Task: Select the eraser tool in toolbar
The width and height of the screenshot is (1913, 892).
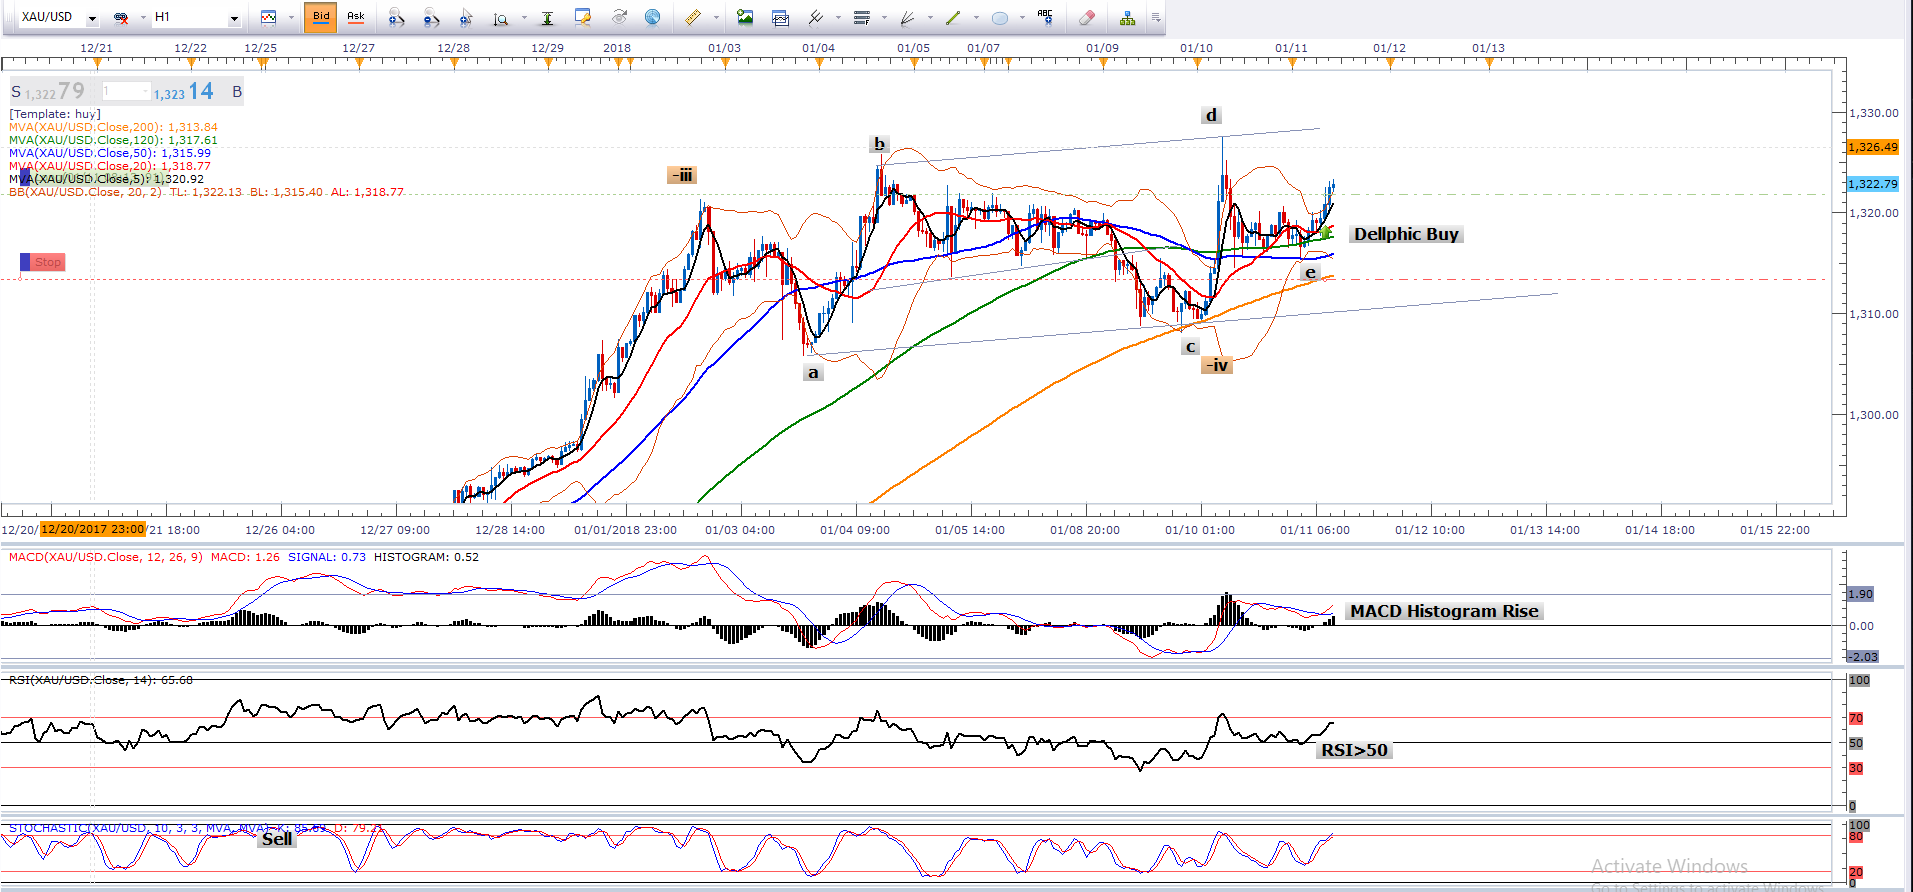Action: tap(1087, 17)
